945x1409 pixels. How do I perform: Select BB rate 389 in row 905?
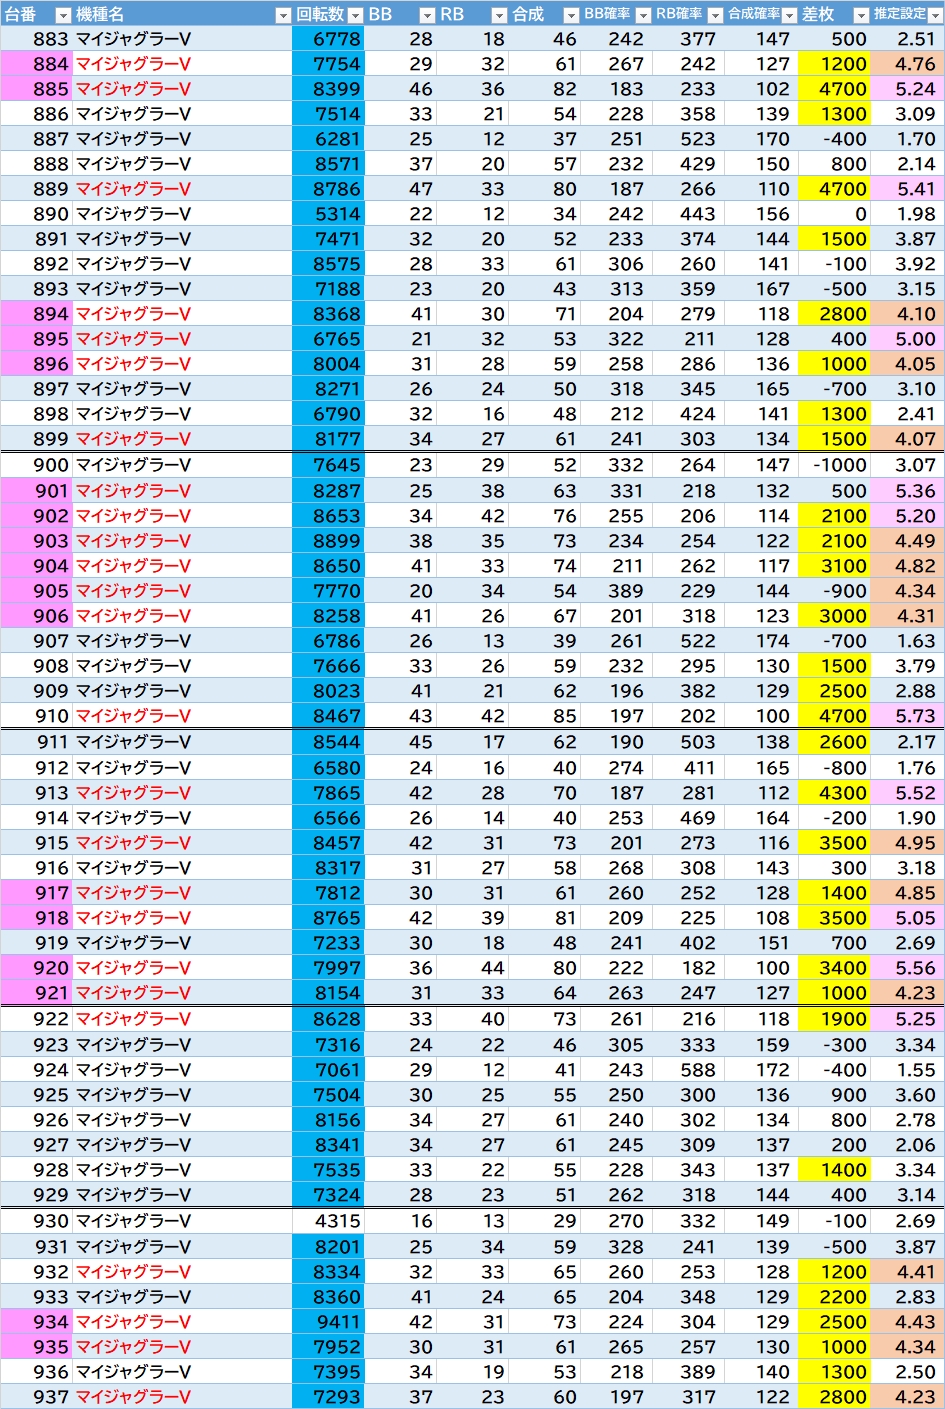[617, 591]
